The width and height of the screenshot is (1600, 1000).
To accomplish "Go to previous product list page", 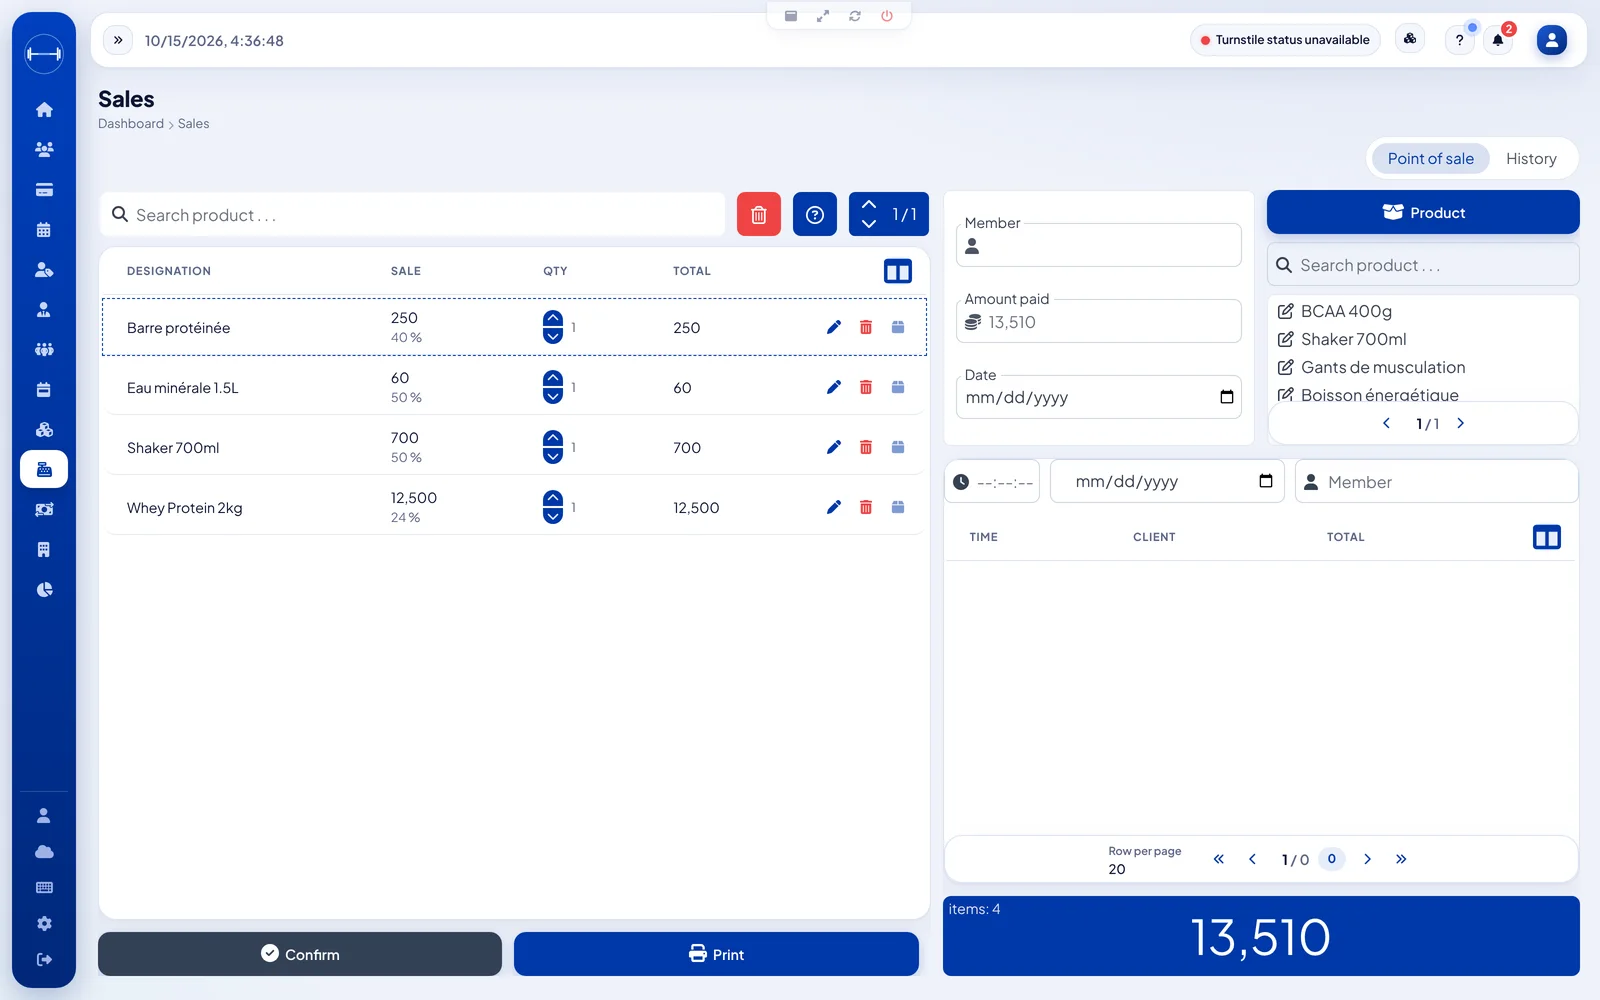I will coord(1387,423).
